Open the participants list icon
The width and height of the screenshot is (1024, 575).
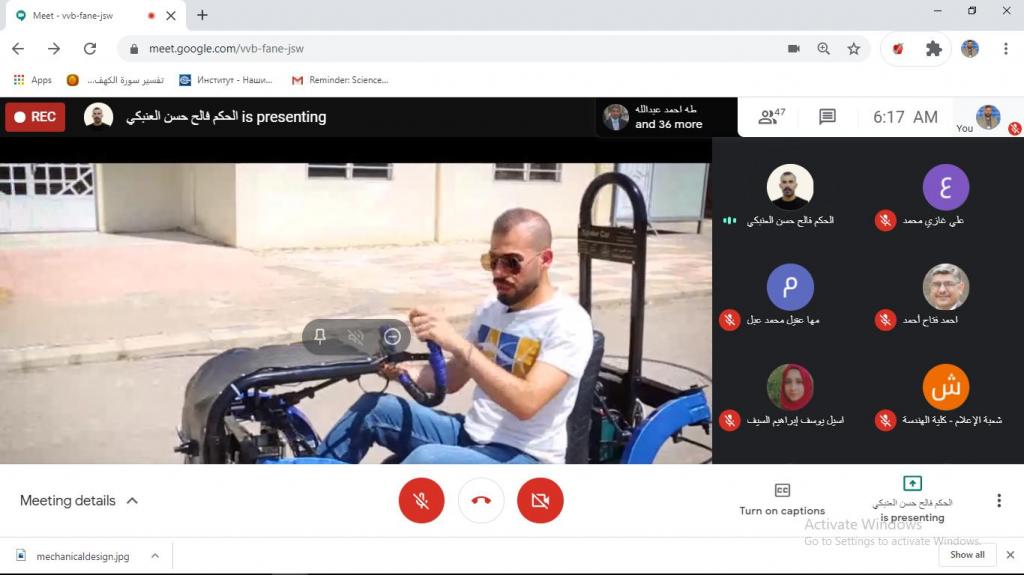coord(770,117)
